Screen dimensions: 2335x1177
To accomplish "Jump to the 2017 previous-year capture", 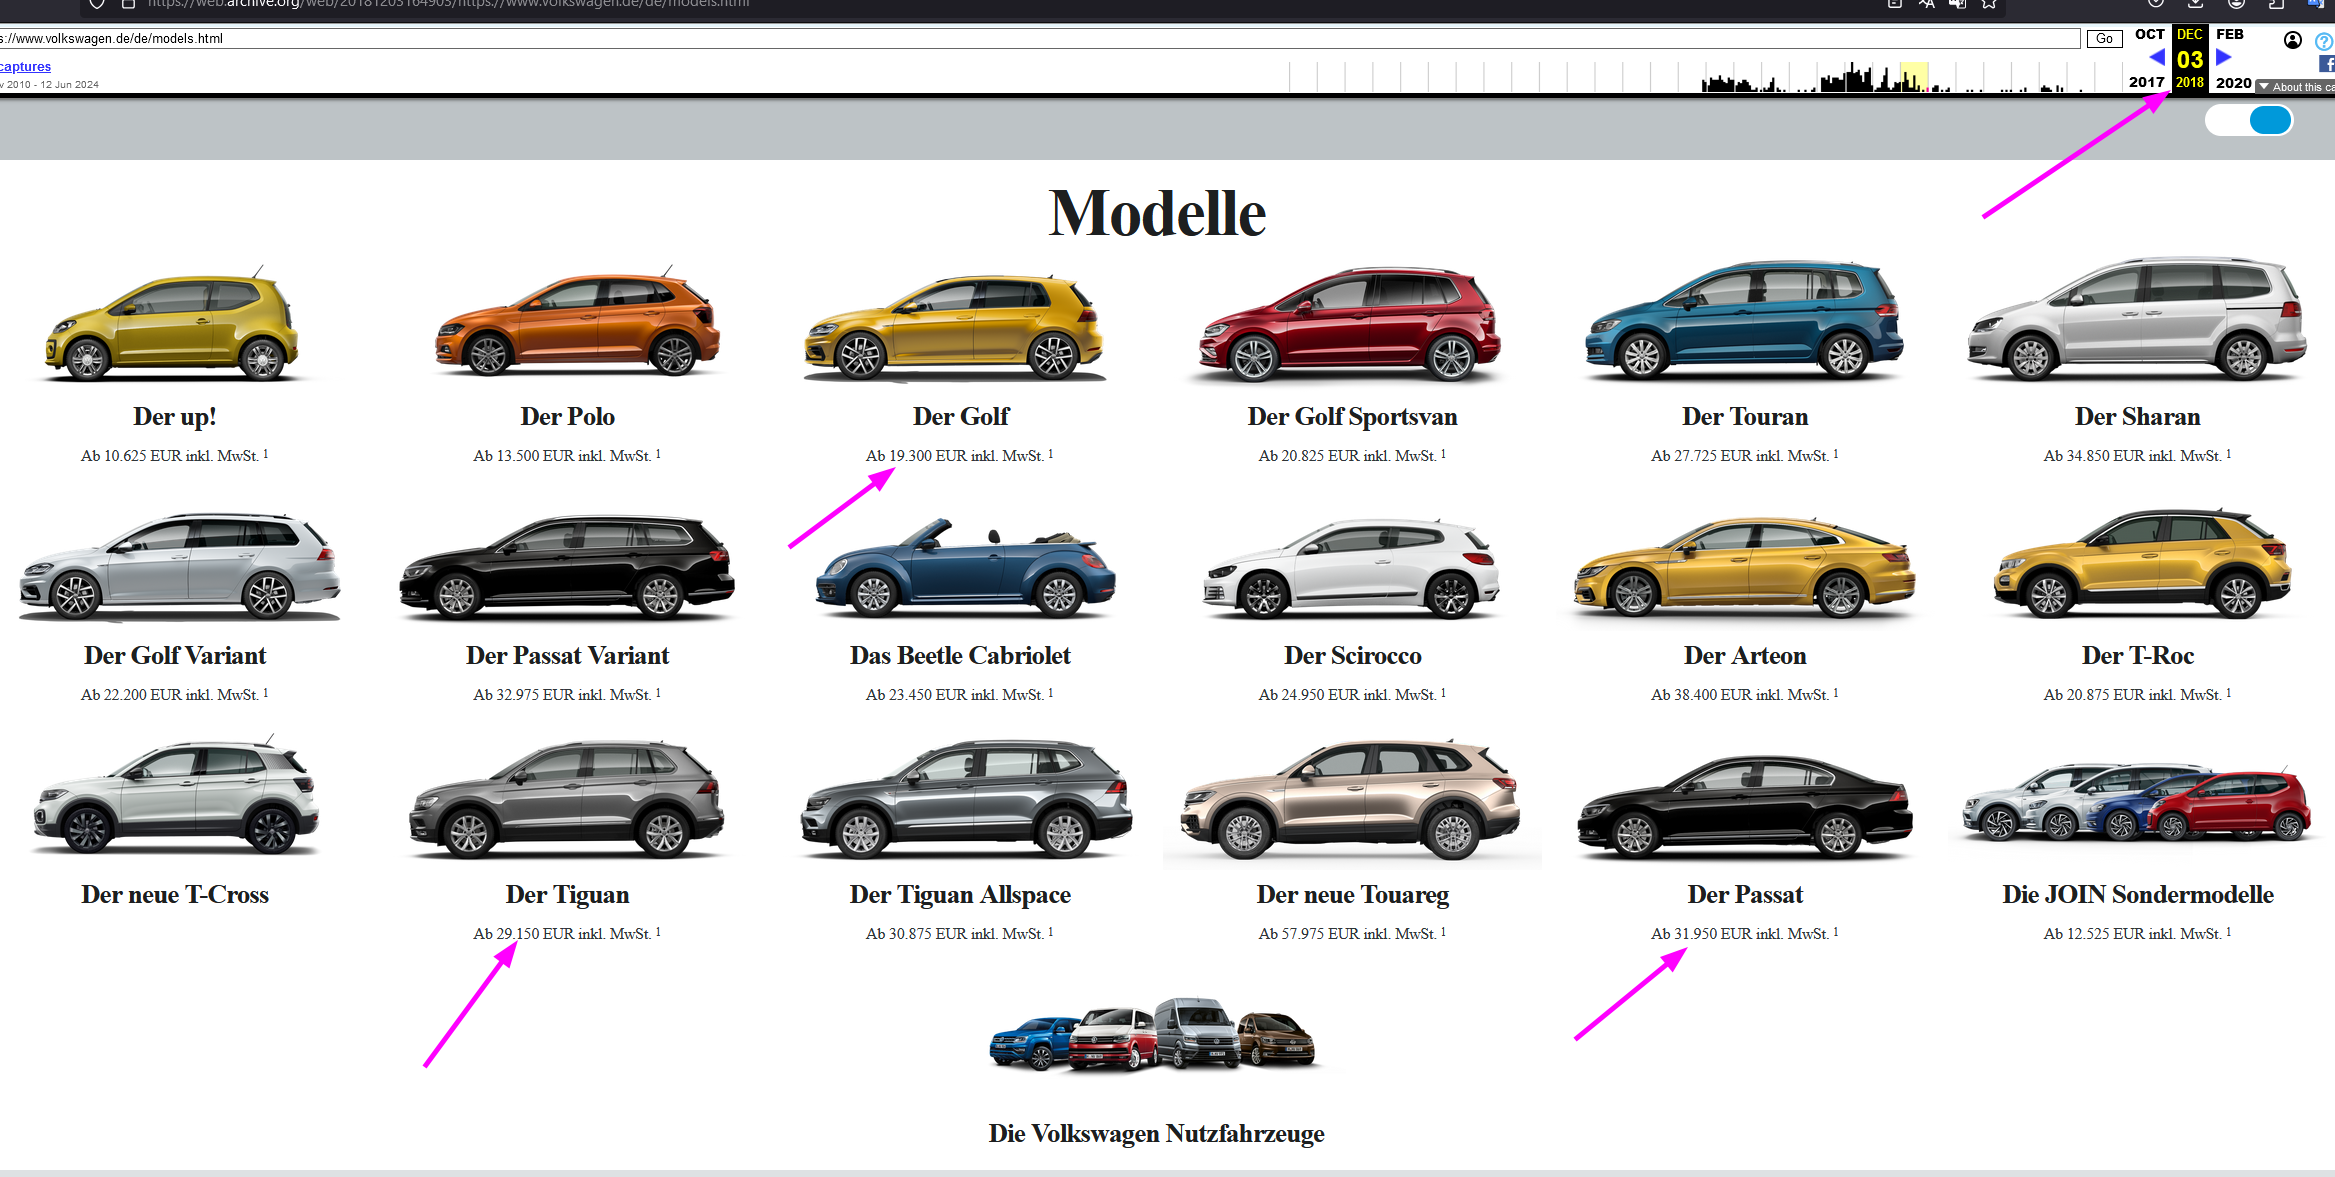I will pos(2146,82).
